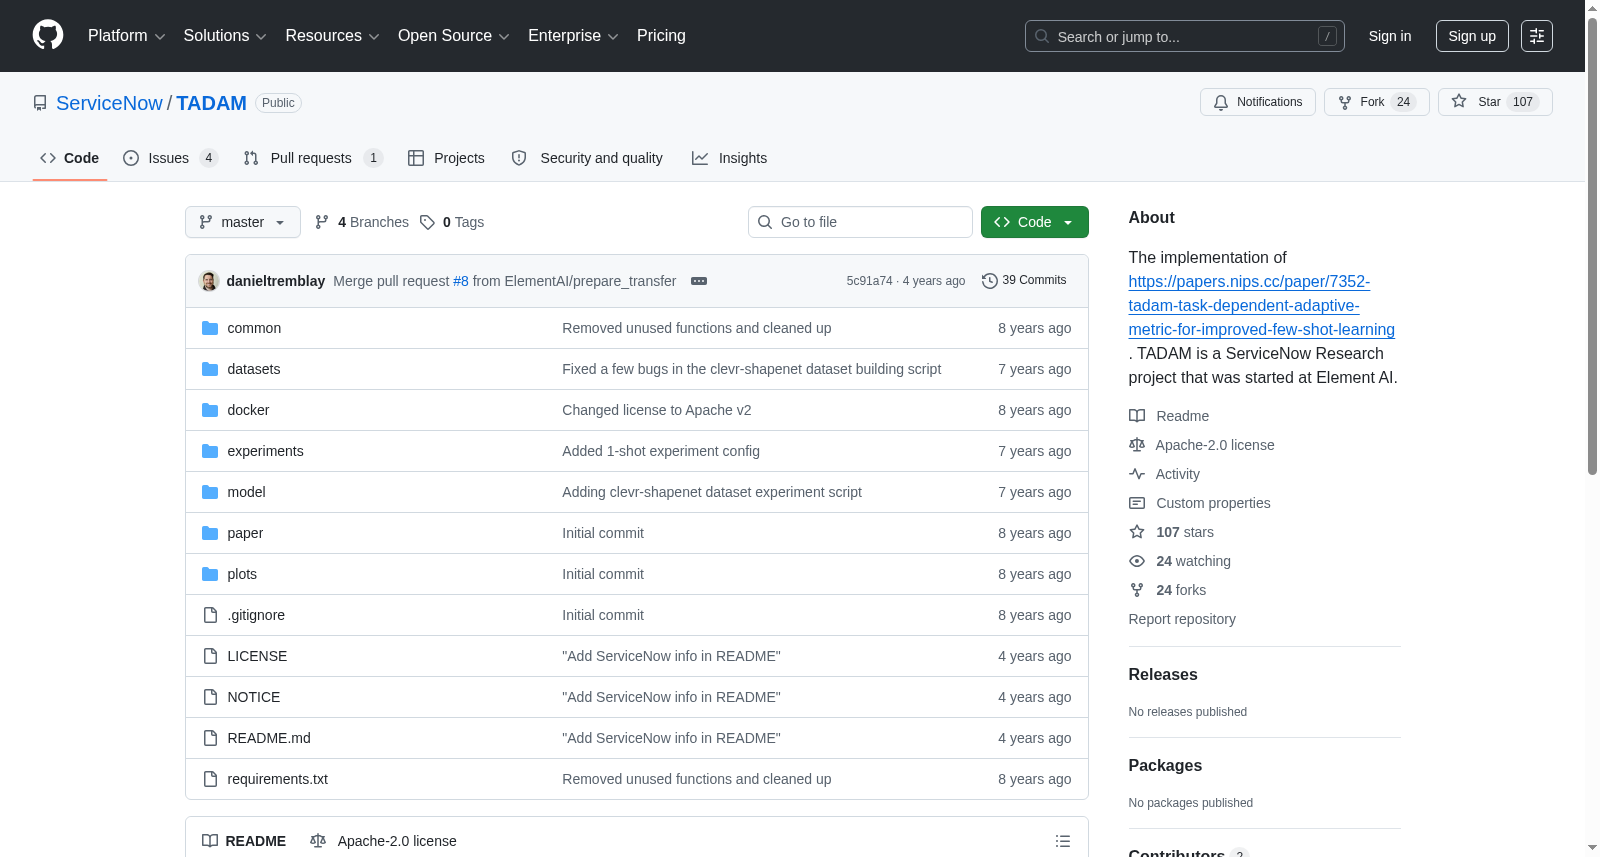
Task: Open the docker folder icon
Action: point(210,410)
